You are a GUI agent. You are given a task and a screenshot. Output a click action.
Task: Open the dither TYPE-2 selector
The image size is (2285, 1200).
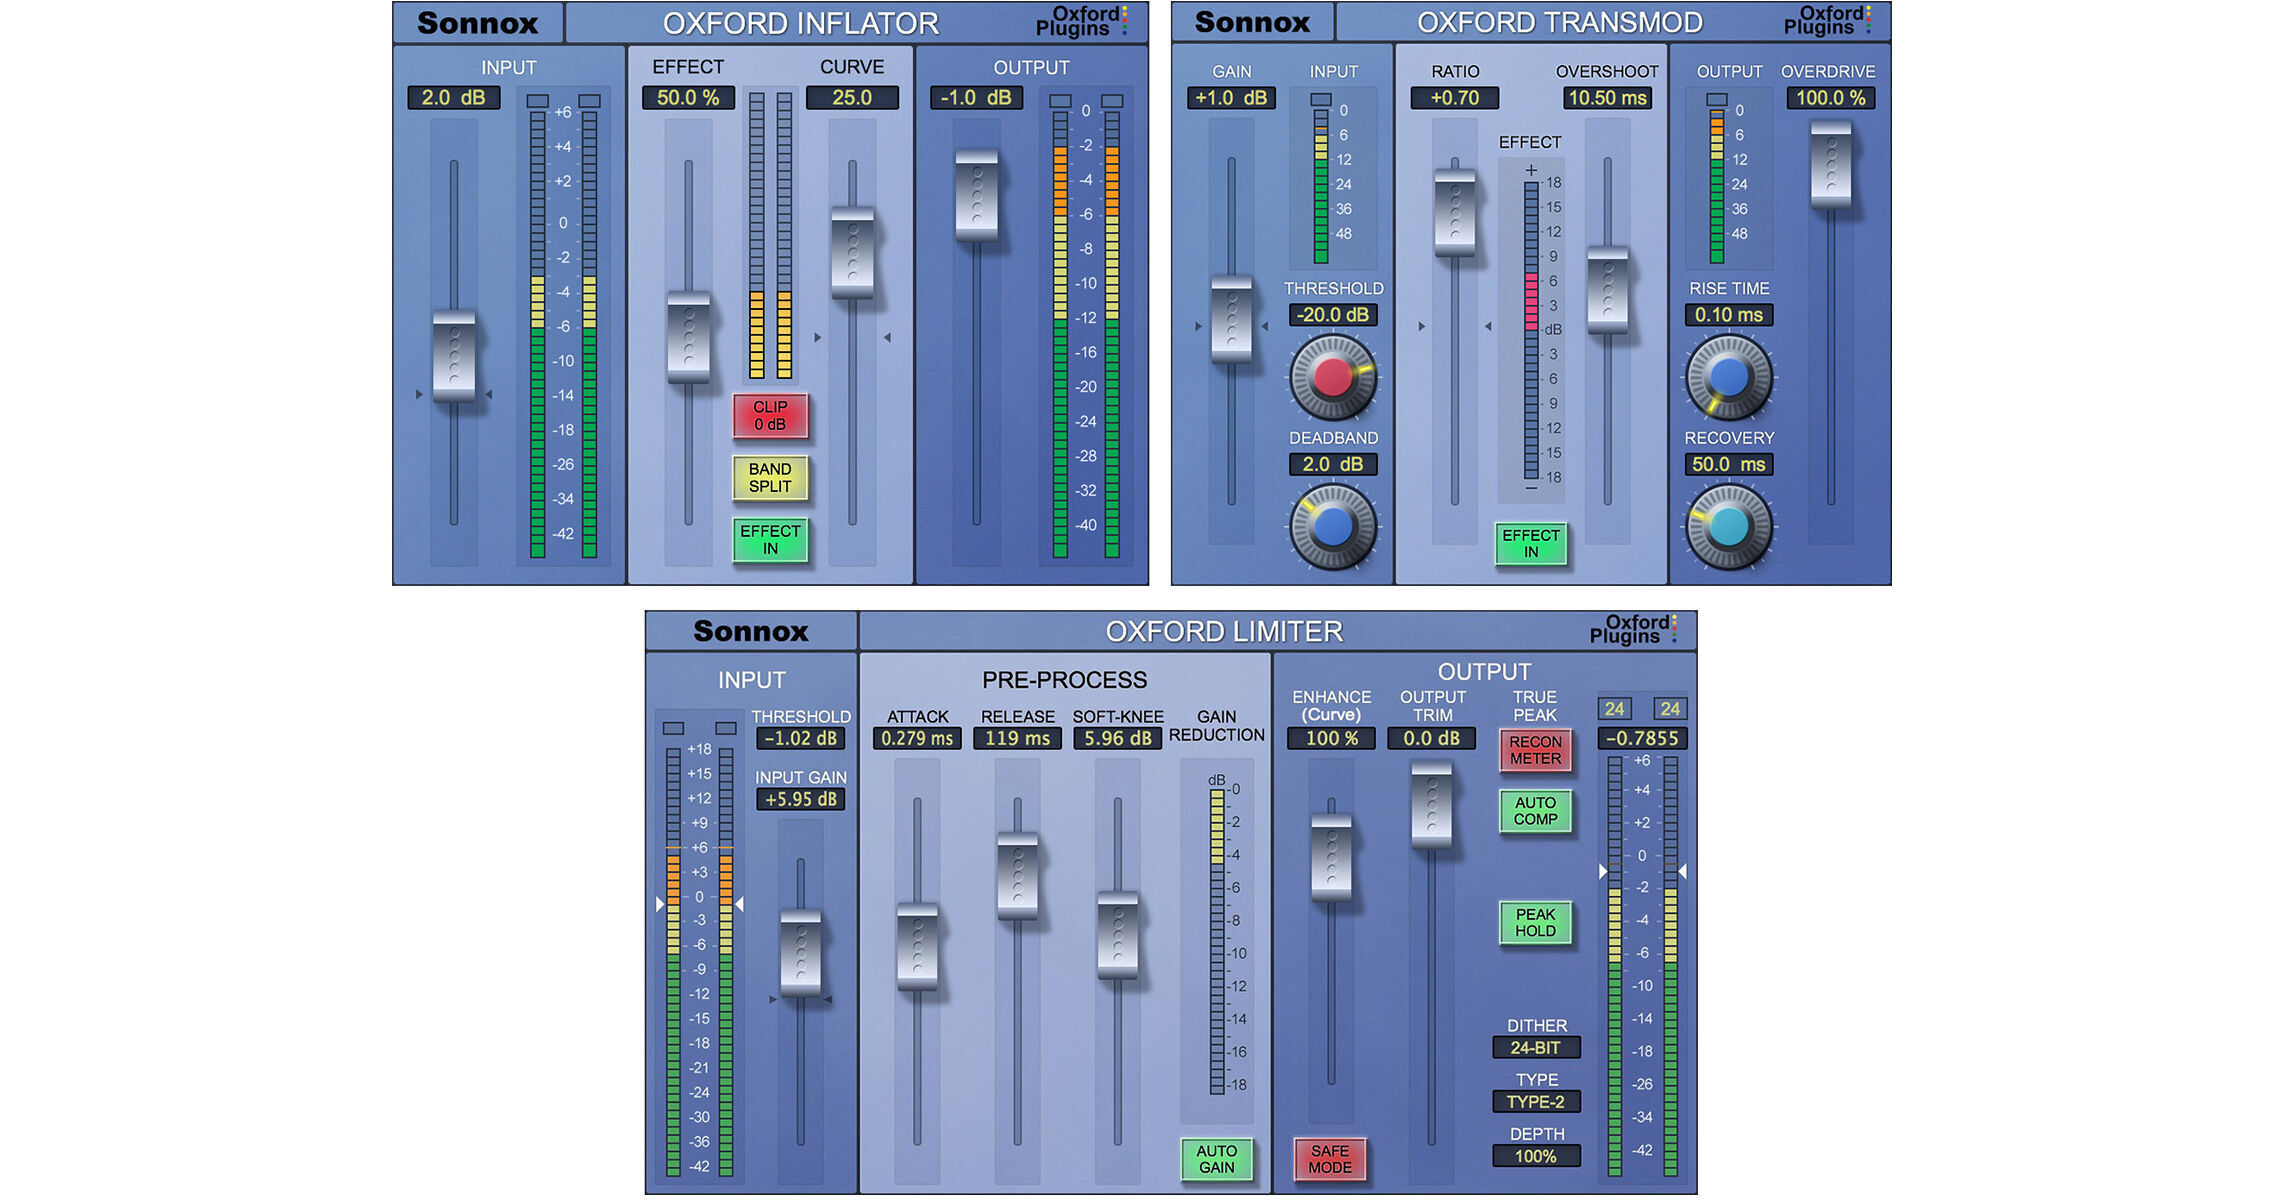(1536, 1102)
